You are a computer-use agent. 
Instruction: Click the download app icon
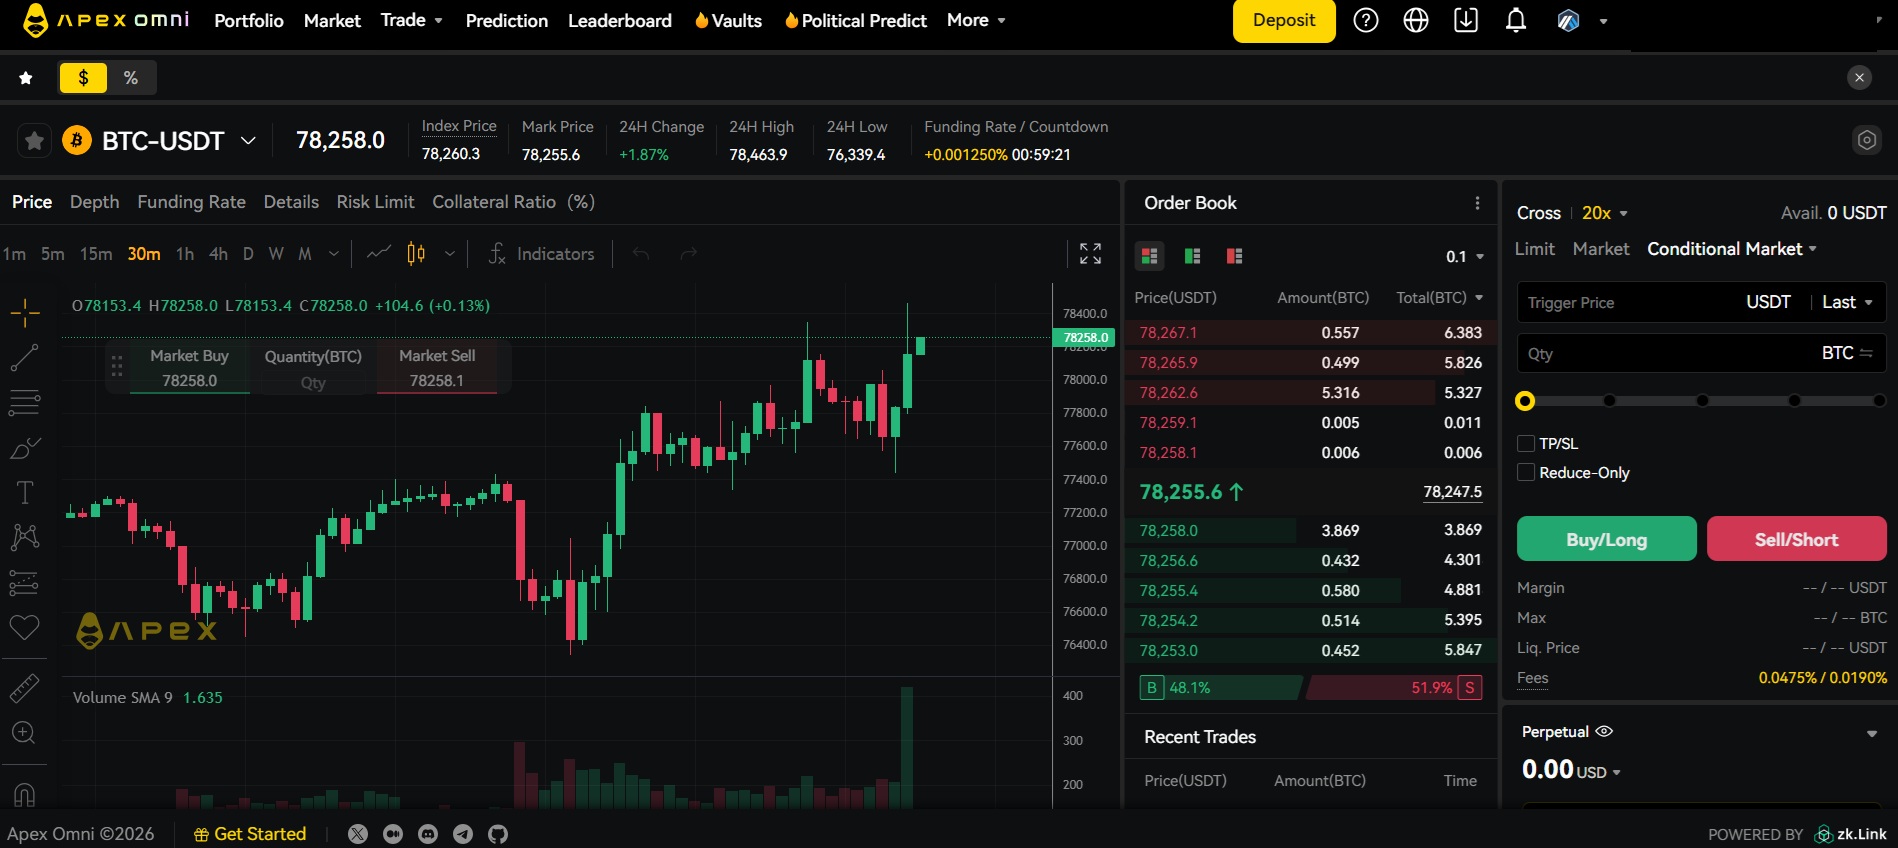(x=1466, y=20)
